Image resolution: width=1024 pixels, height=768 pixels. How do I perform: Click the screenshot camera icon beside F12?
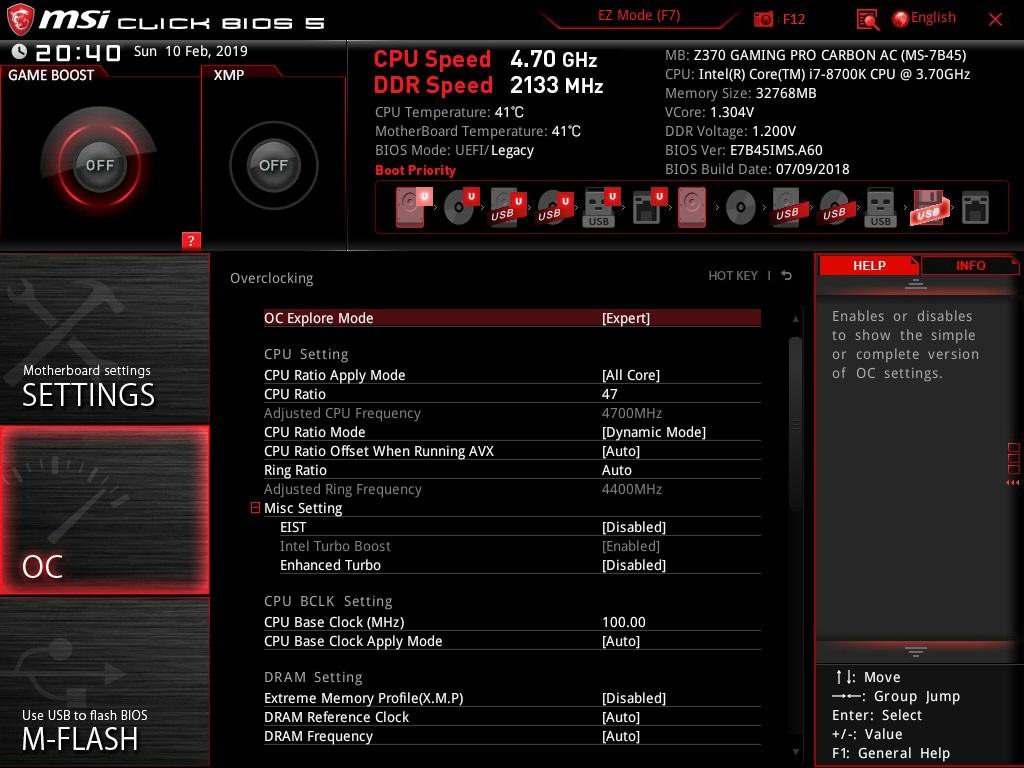coord(763,19)
